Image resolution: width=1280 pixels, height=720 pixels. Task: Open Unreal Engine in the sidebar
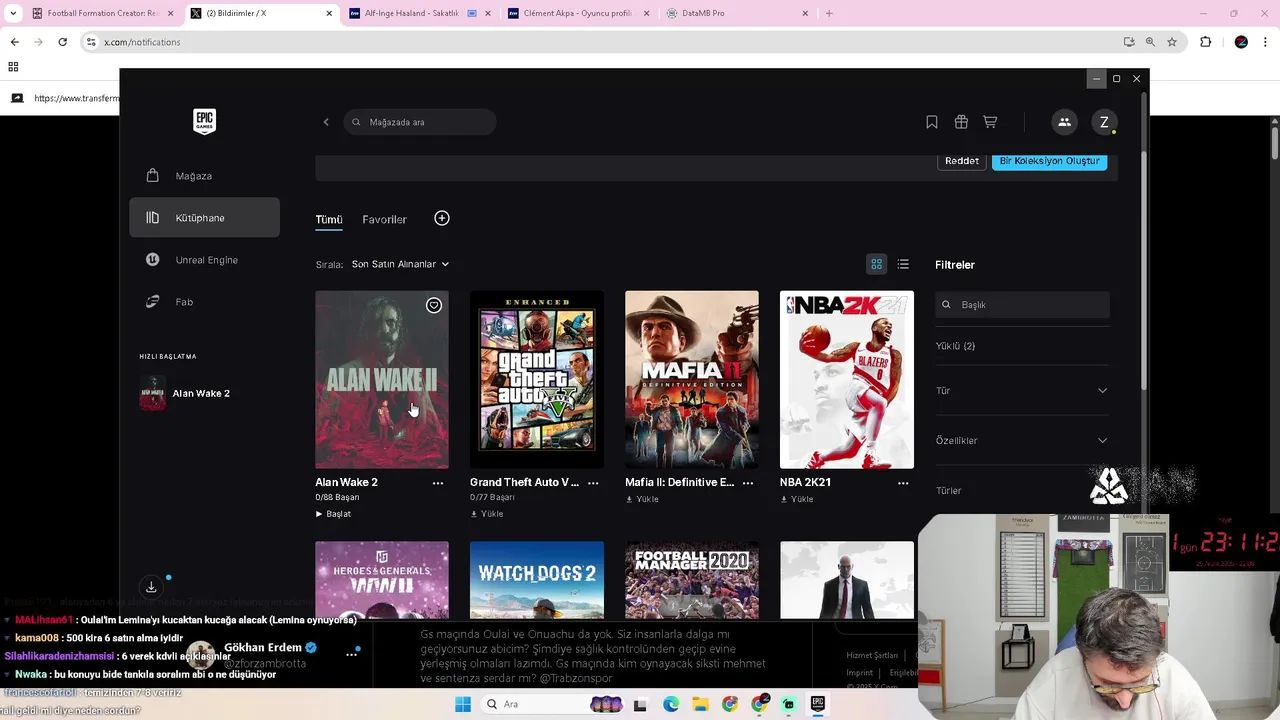pos(204,260)
